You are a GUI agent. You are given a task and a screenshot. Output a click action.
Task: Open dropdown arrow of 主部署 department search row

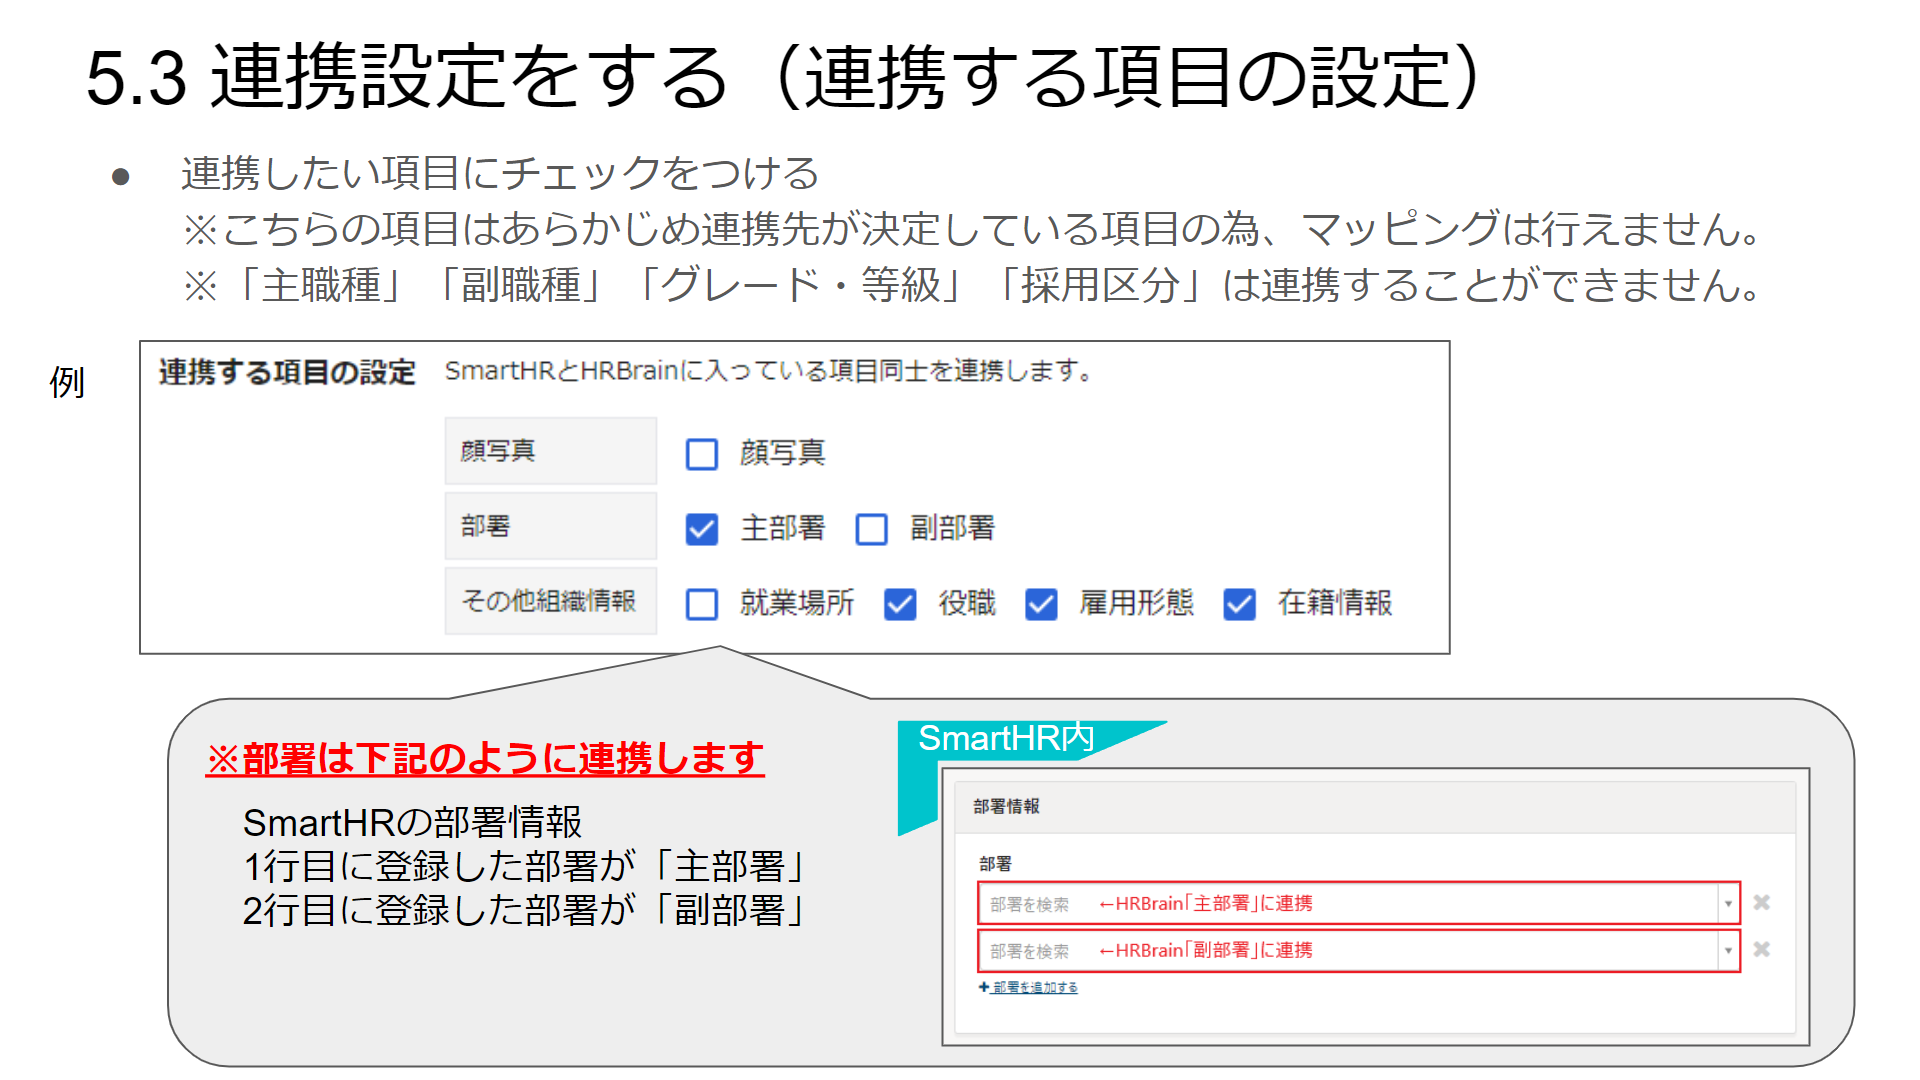click(1728, 904)
